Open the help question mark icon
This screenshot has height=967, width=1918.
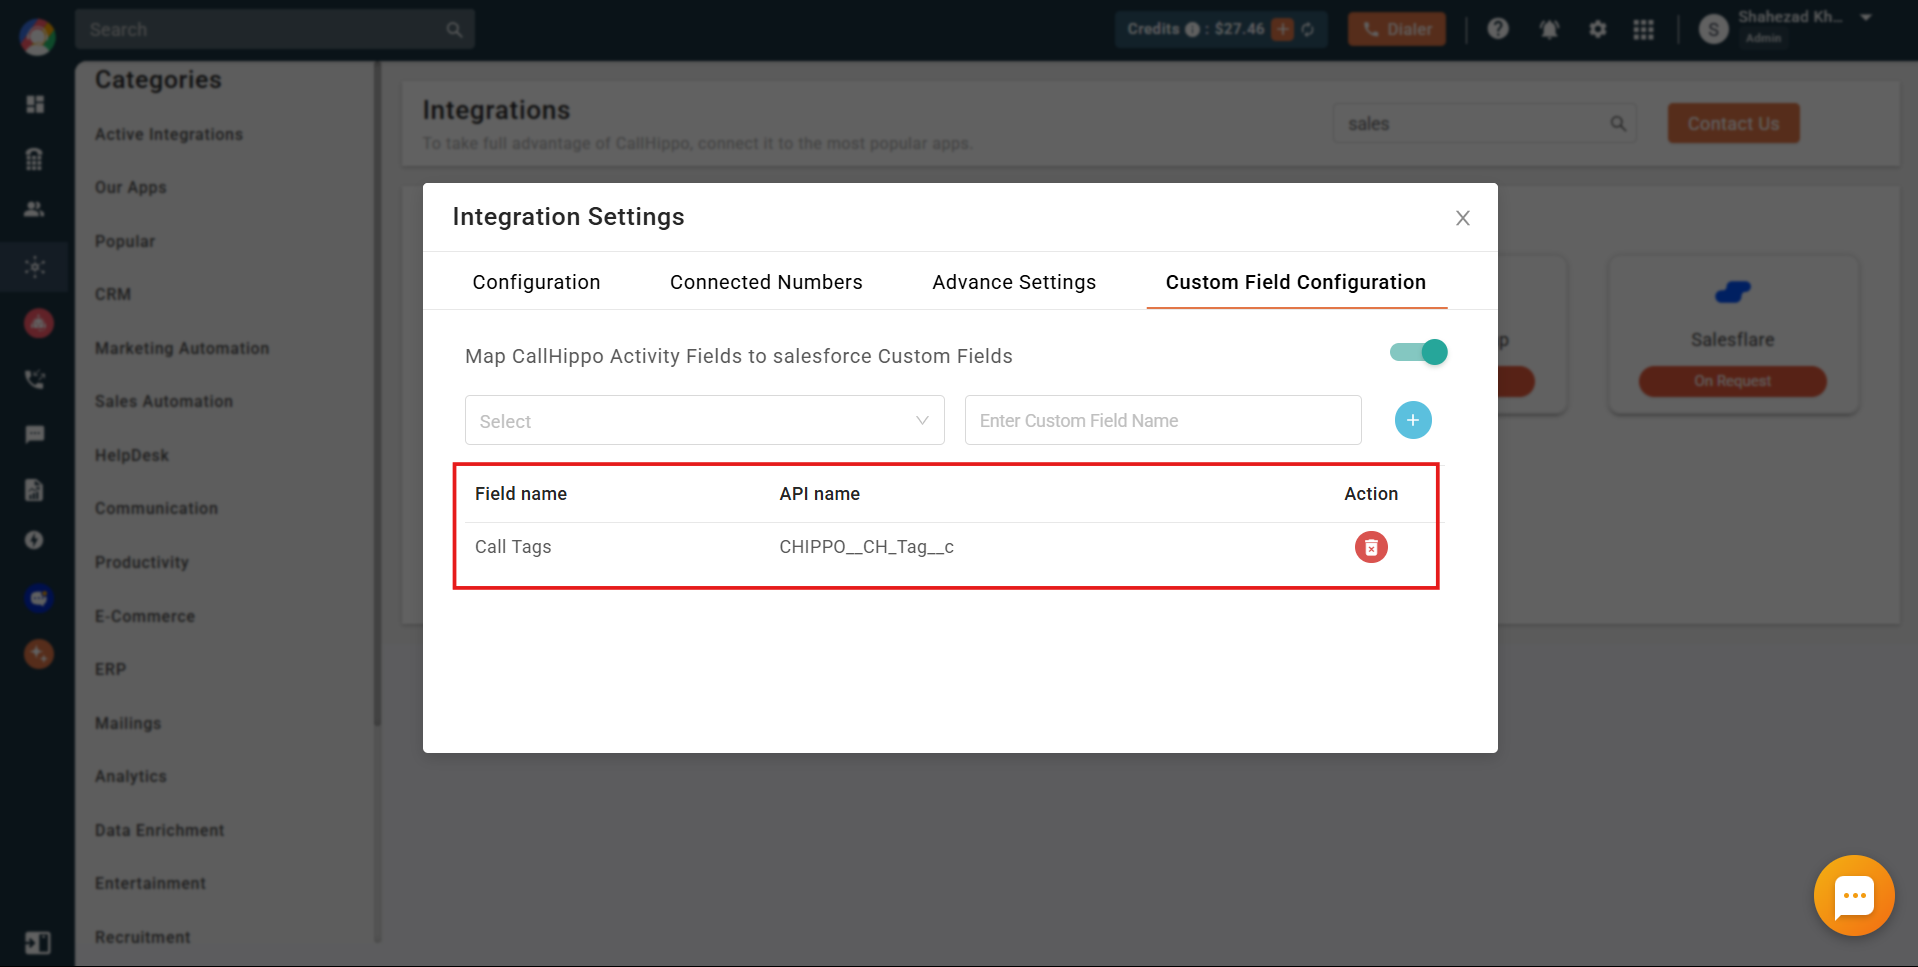pyautogui.click(x=1498, y=29)
